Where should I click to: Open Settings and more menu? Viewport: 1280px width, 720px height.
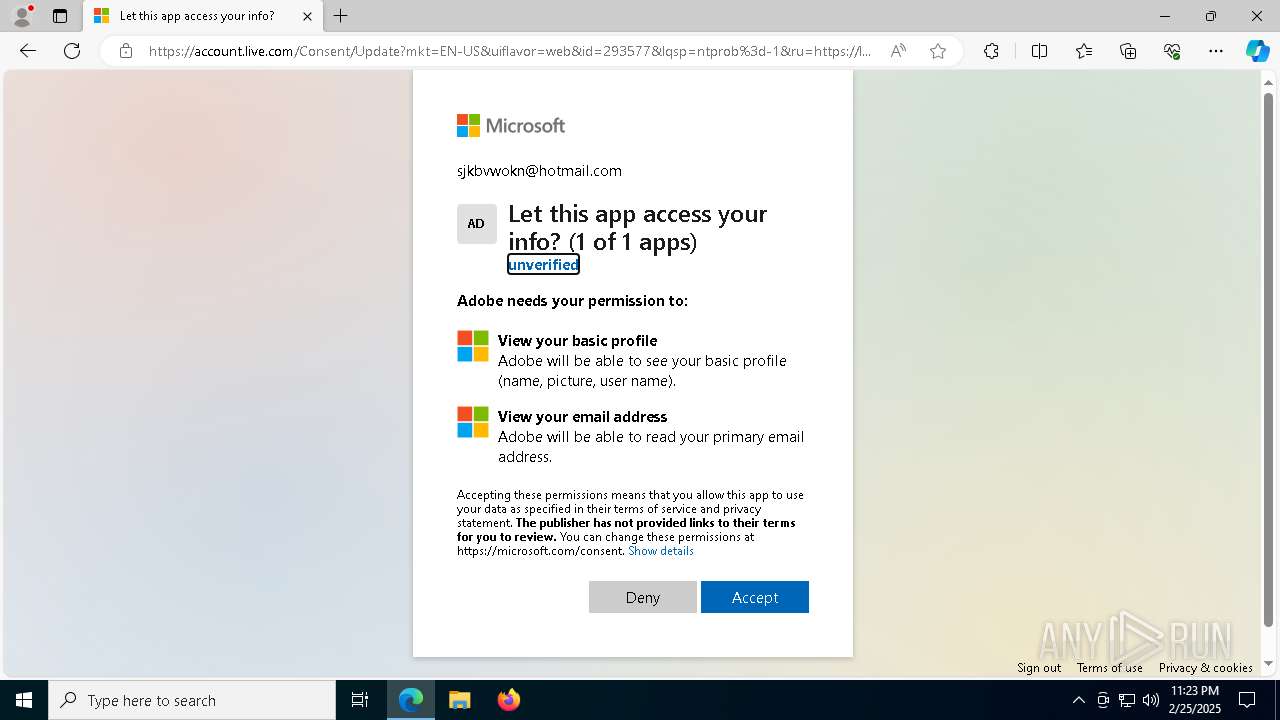(x=1216, y=51)
